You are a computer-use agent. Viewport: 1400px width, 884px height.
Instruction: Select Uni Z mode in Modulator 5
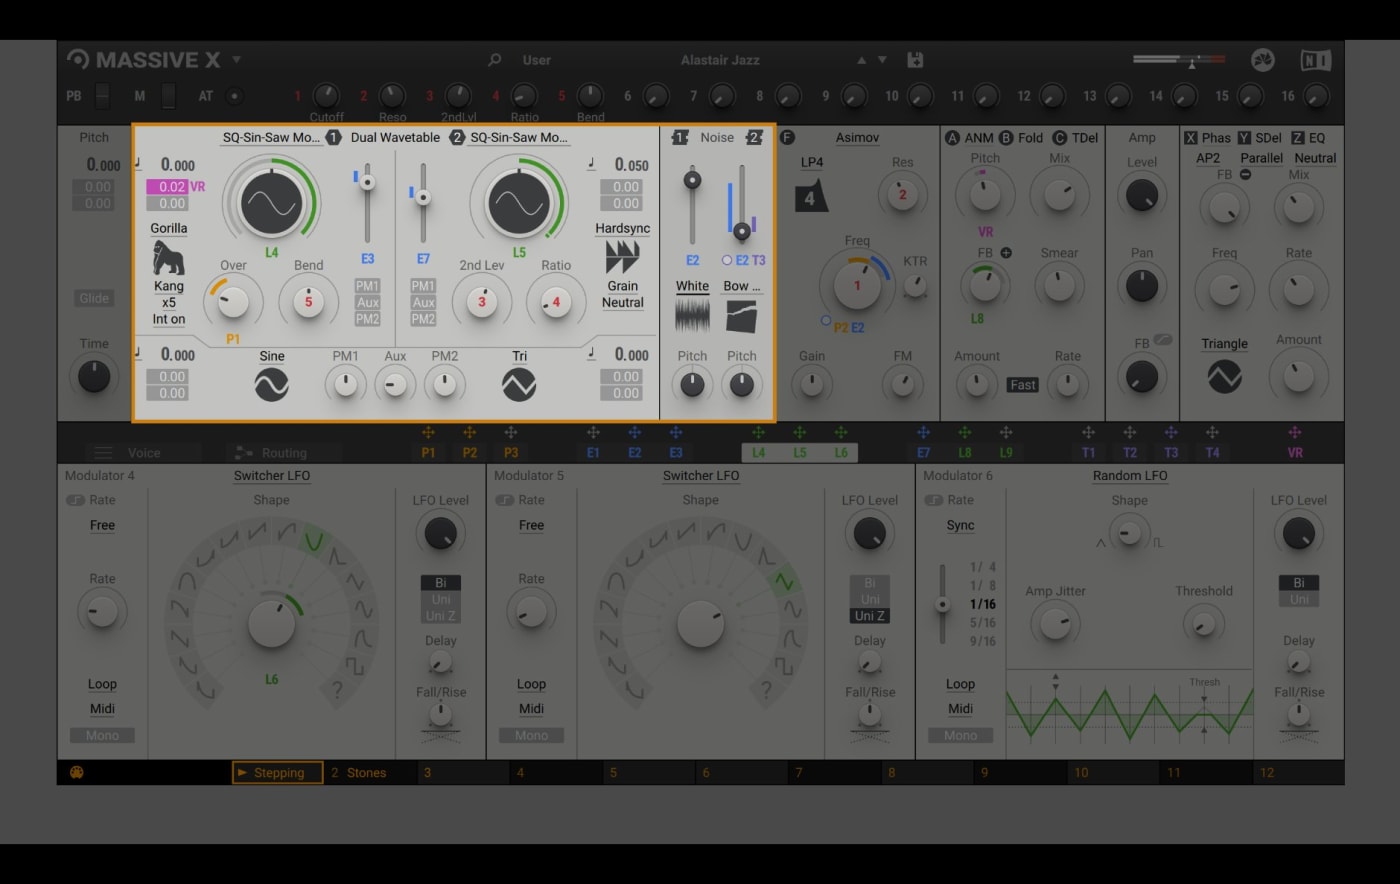tap(870, 616)
